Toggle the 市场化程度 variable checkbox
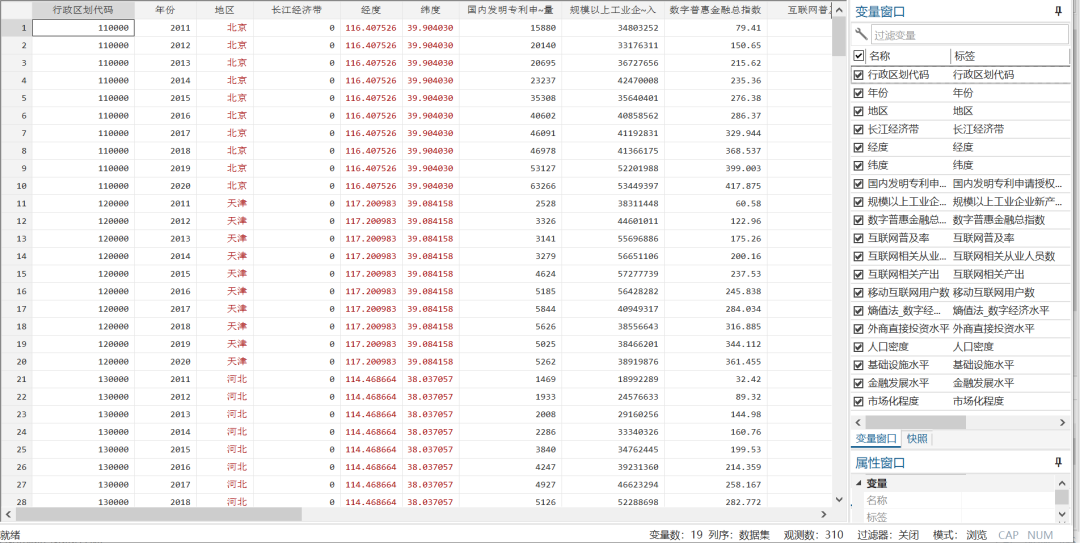1080x543 pixels. [x=858, y=402]
